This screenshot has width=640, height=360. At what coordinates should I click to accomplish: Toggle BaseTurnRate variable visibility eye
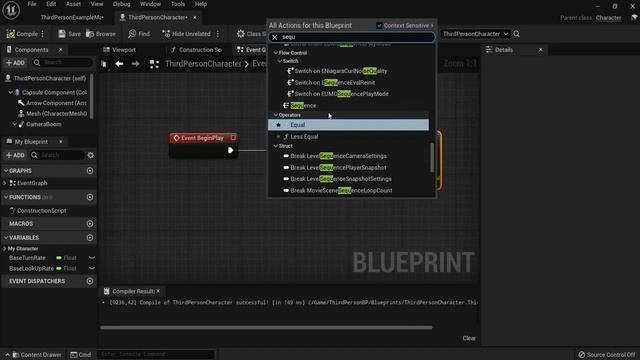tap(92, 258)
